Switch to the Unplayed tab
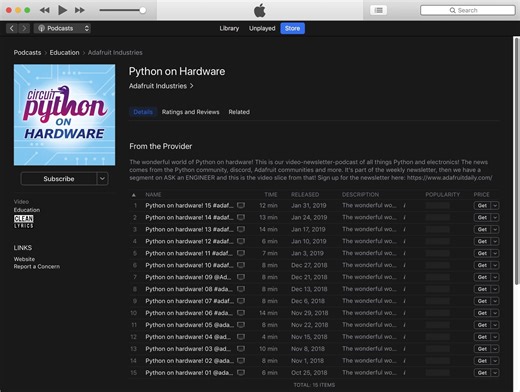The height and width of the screenshot is (392, 520). [262, 28]
